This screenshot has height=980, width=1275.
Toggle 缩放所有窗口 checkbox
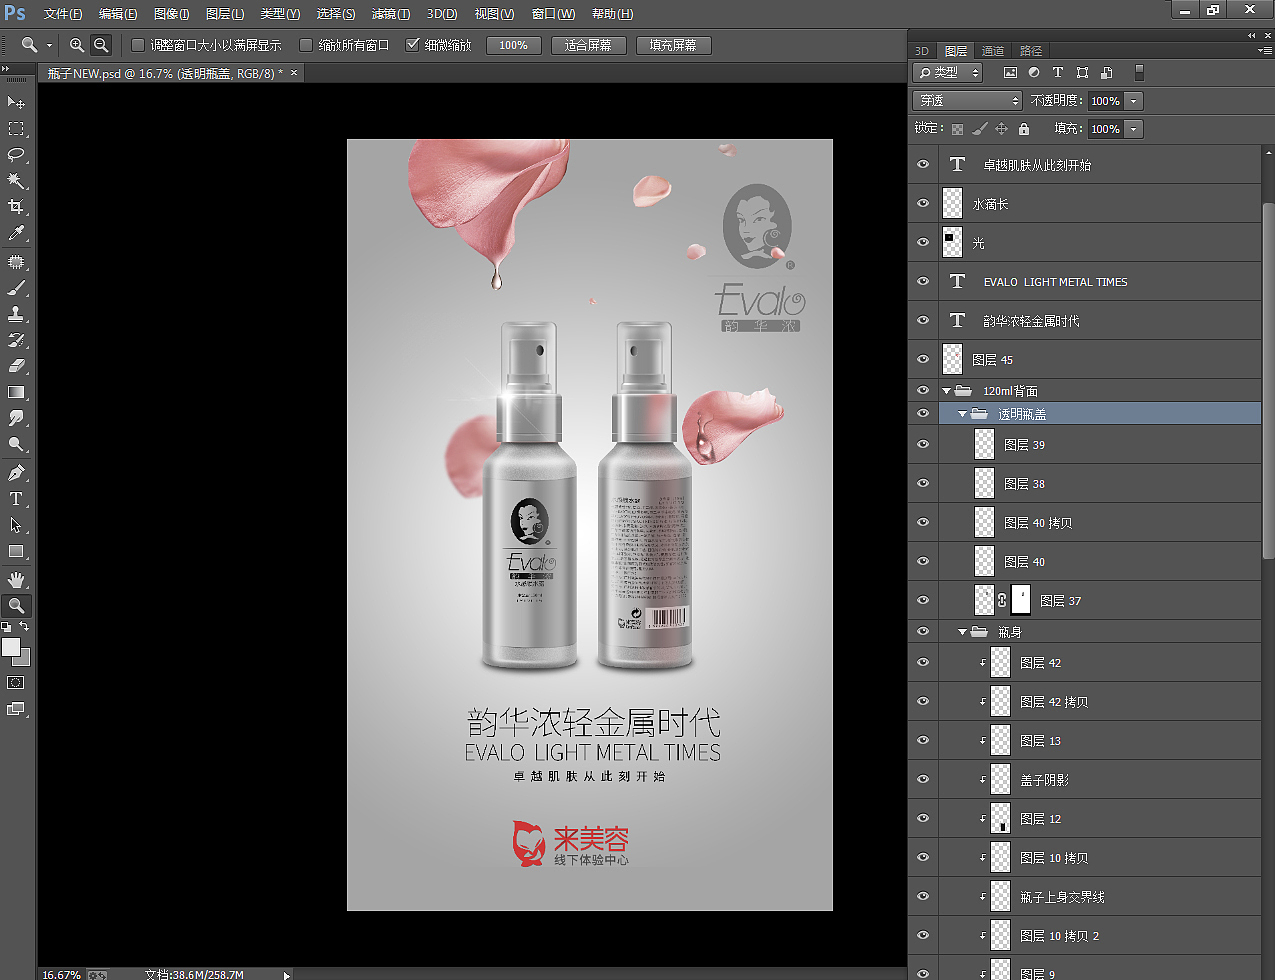(x=307, y=45)
